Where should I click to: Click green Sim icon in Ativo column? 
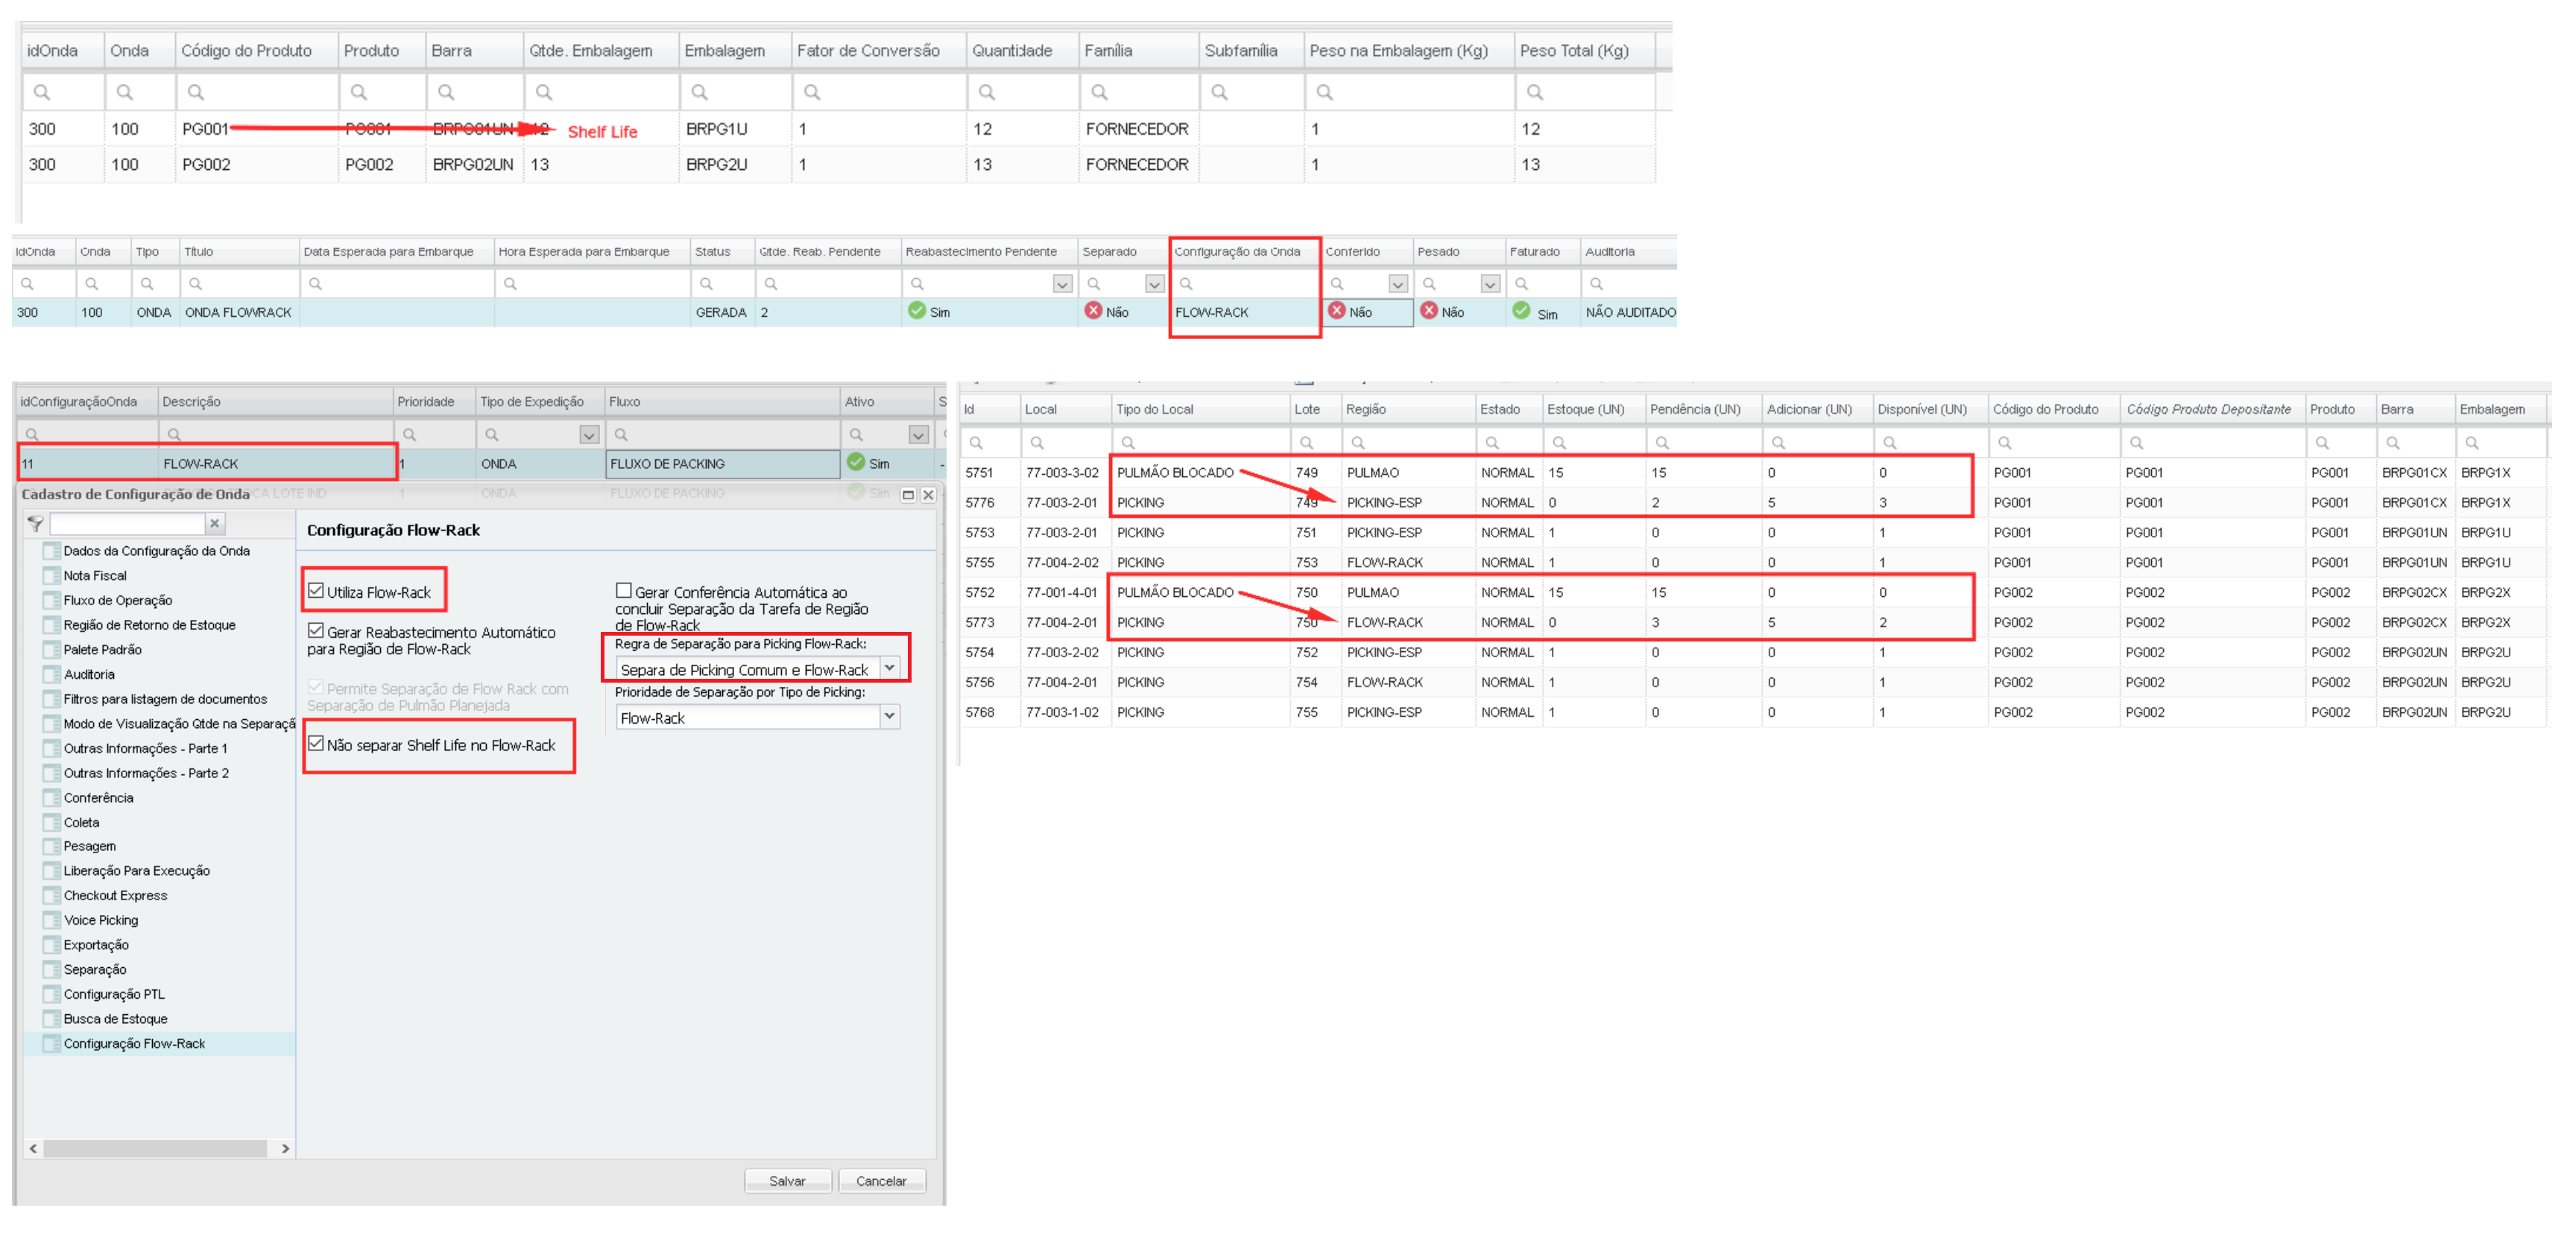(x=856, y=462)
